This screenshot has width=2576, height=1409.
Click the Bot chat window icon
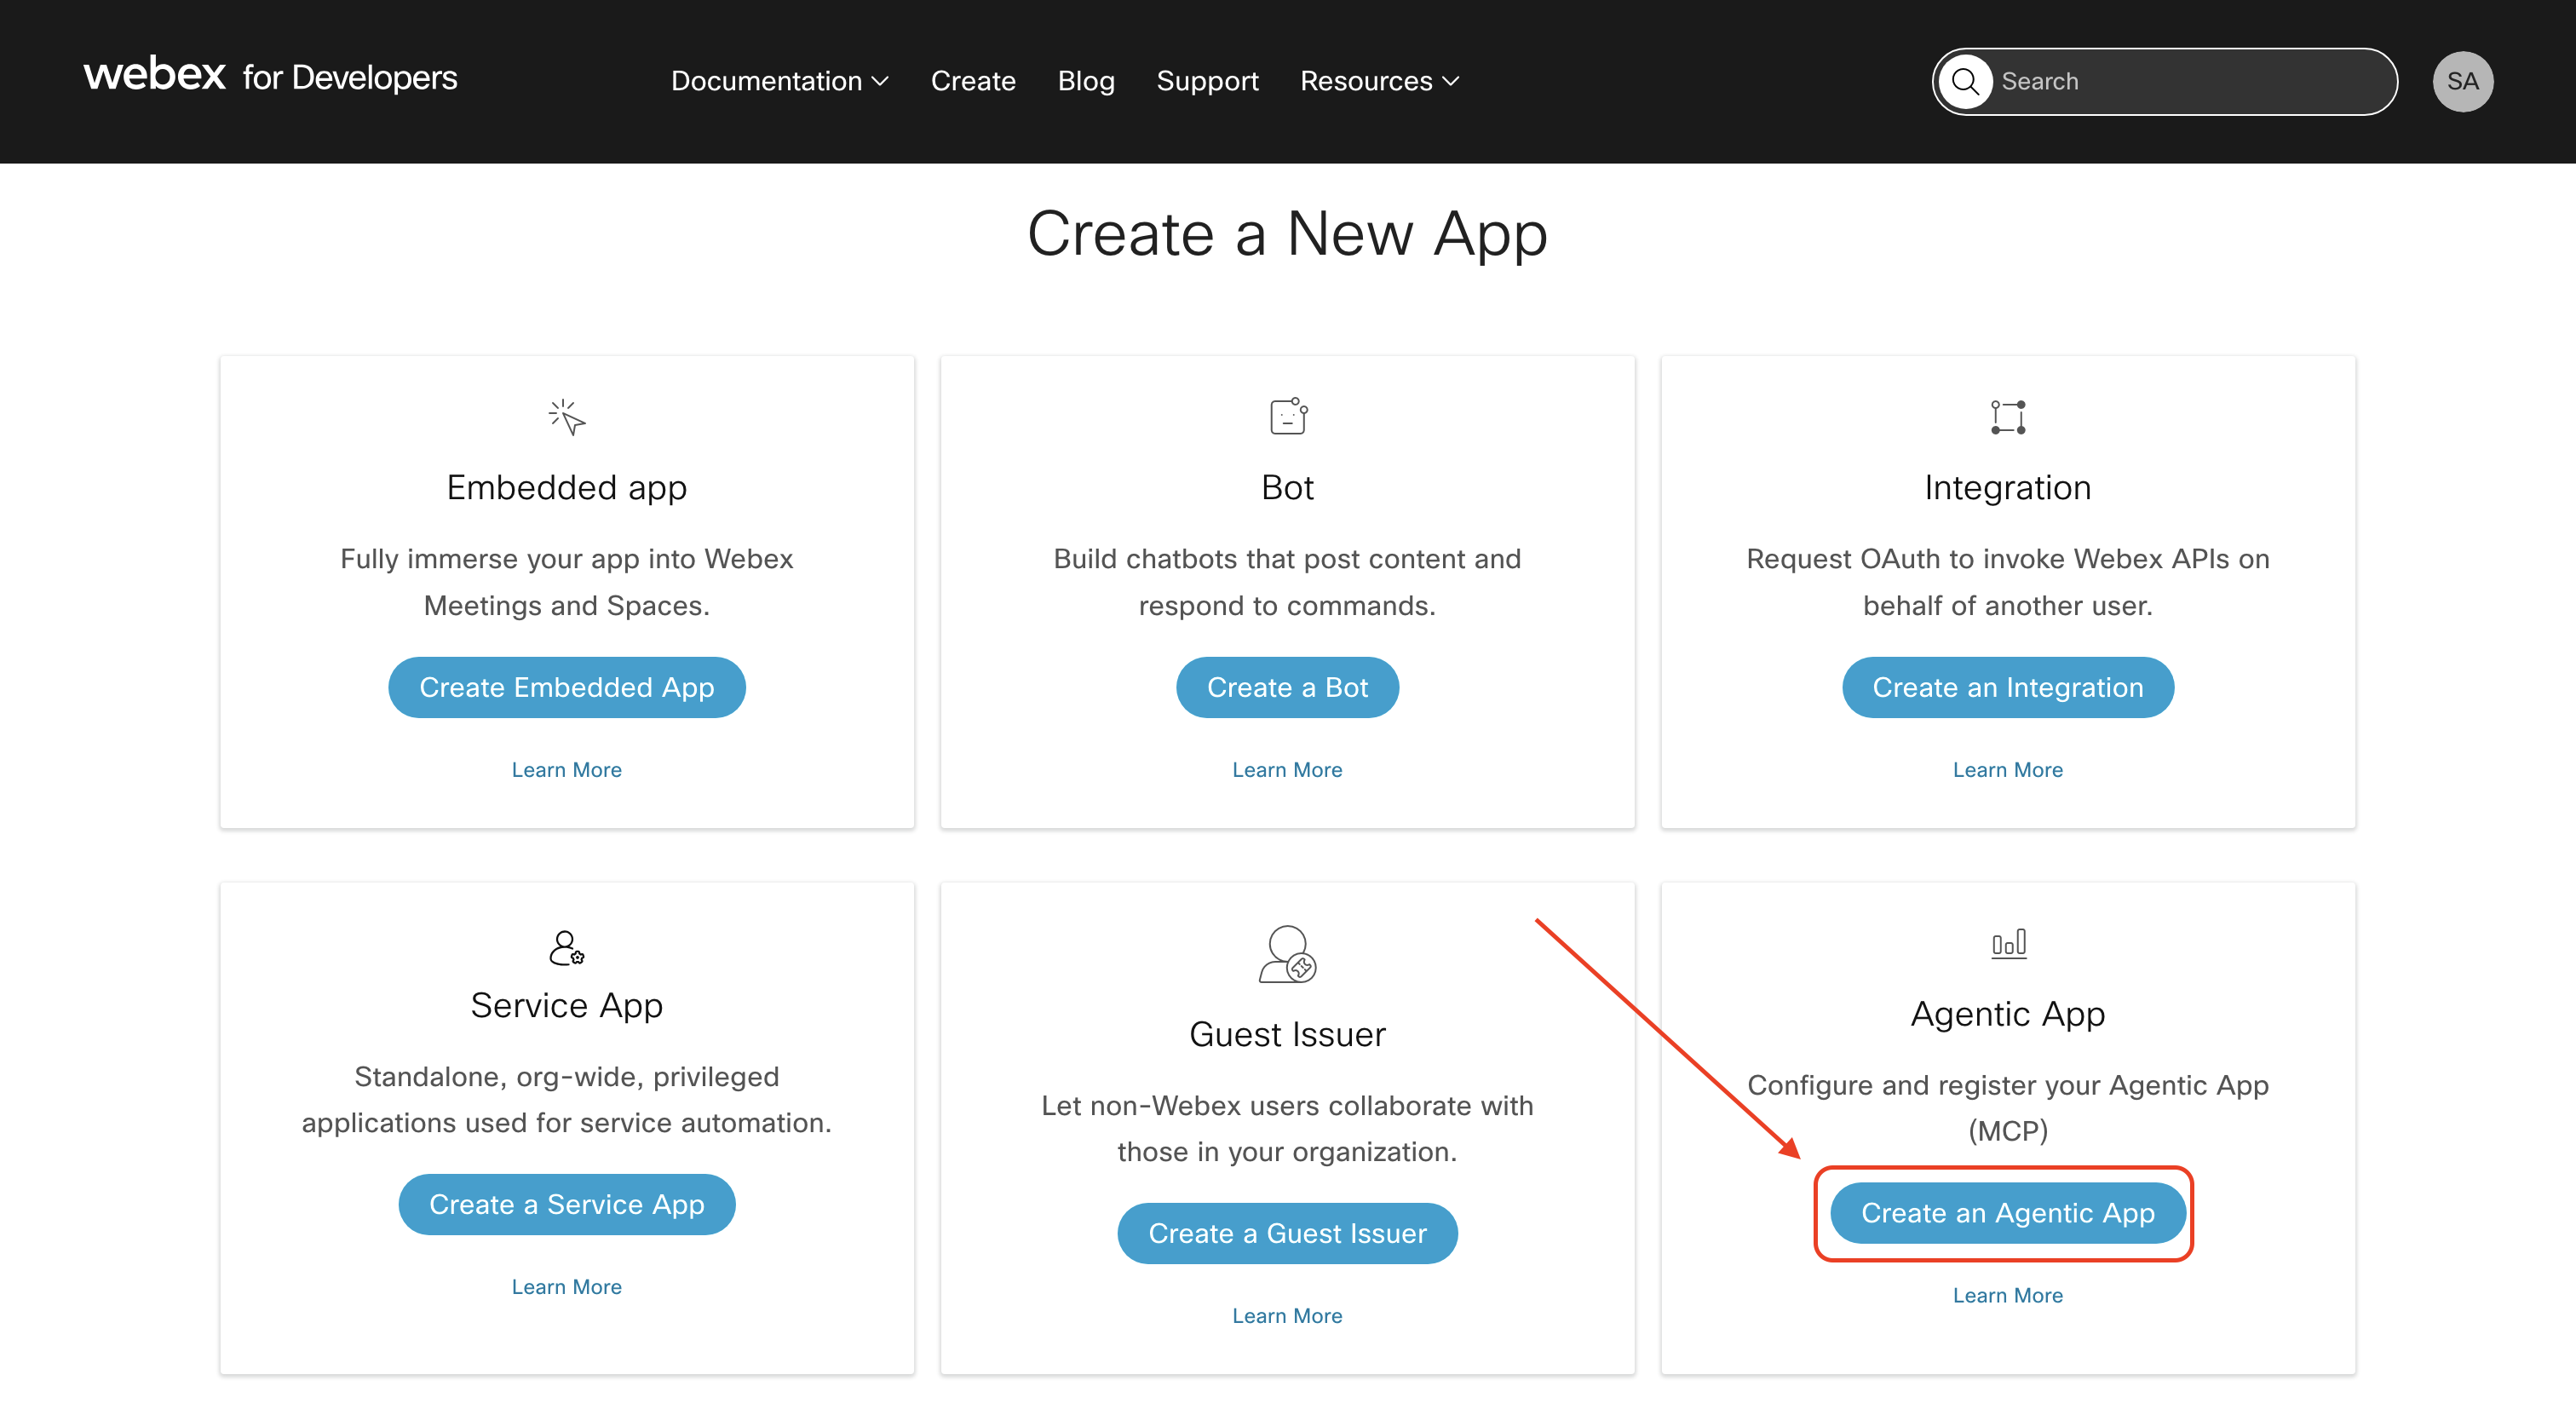[x=1287, y=416]
